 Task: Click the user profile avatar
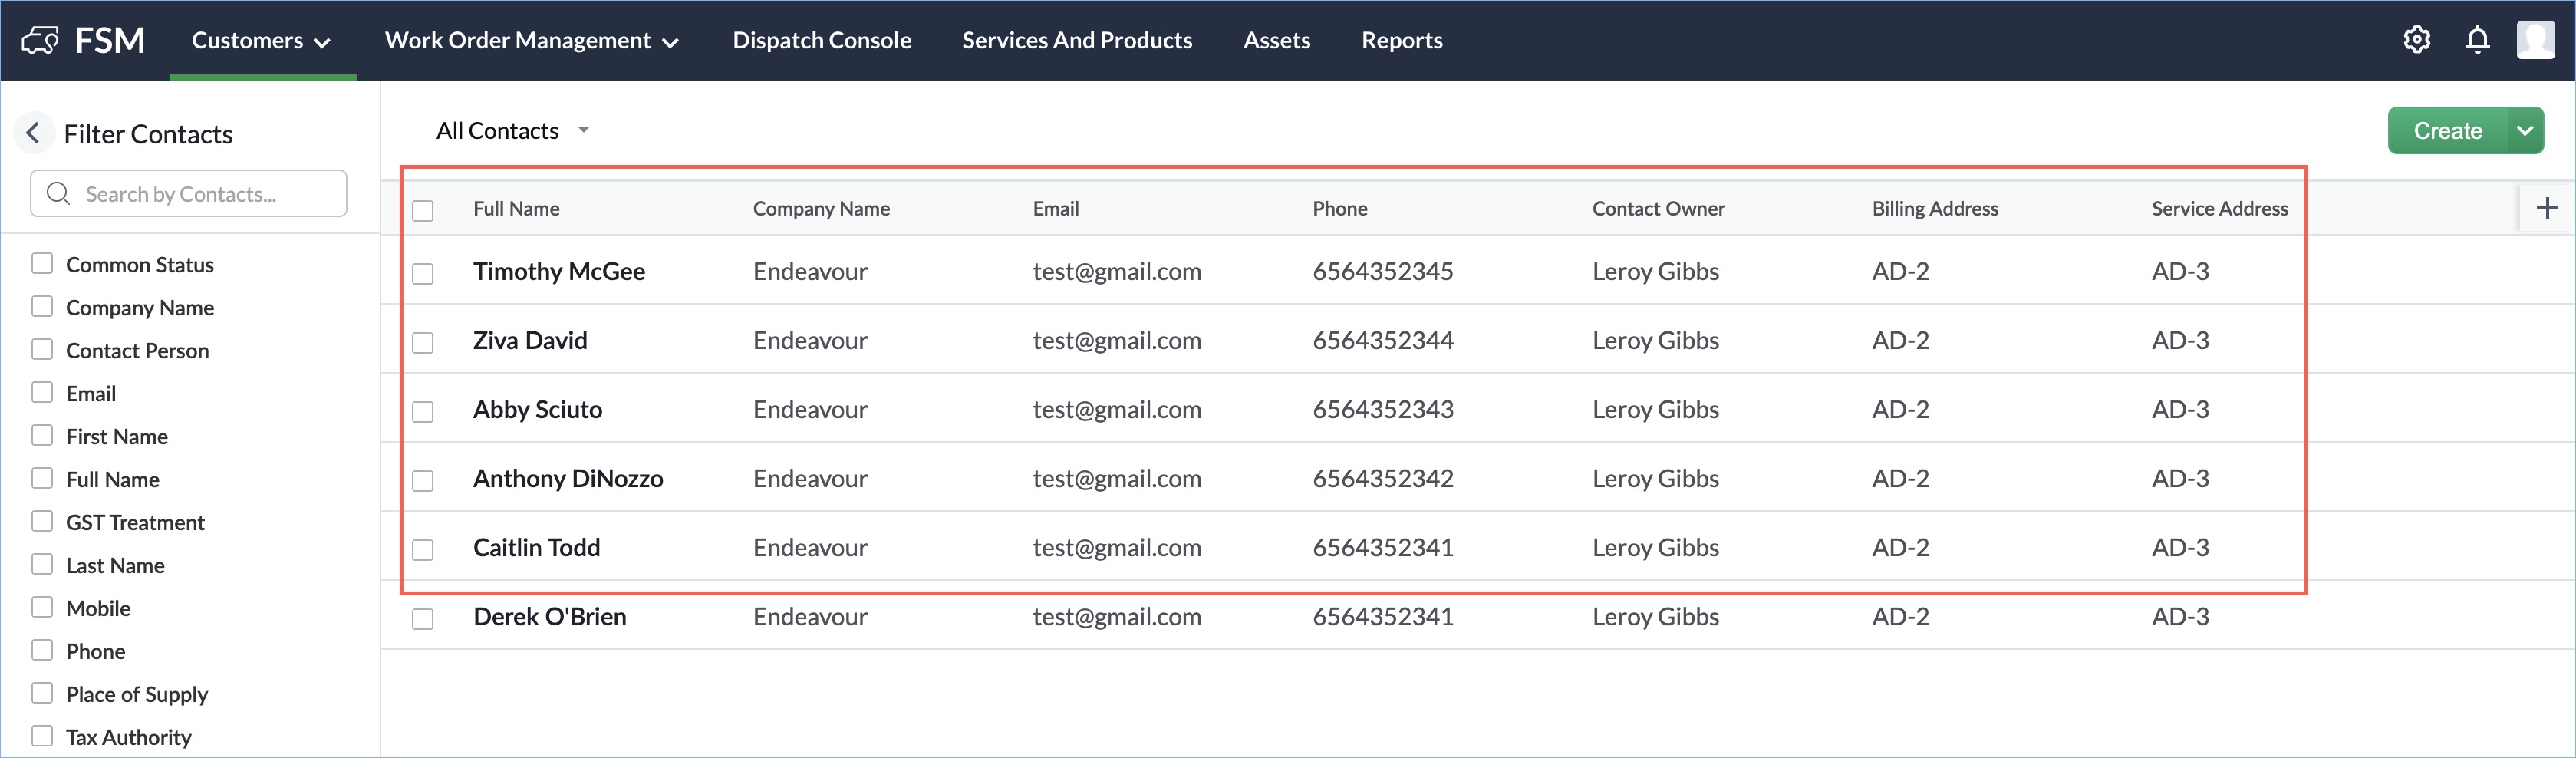click(x=2535, y=40)
